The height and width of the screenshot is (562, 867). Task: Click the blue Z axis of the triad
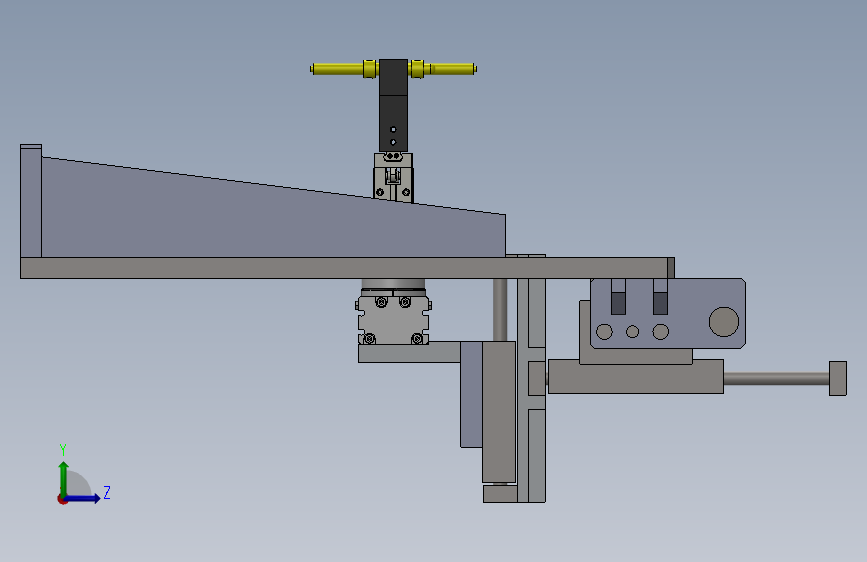tap(83, 498)
